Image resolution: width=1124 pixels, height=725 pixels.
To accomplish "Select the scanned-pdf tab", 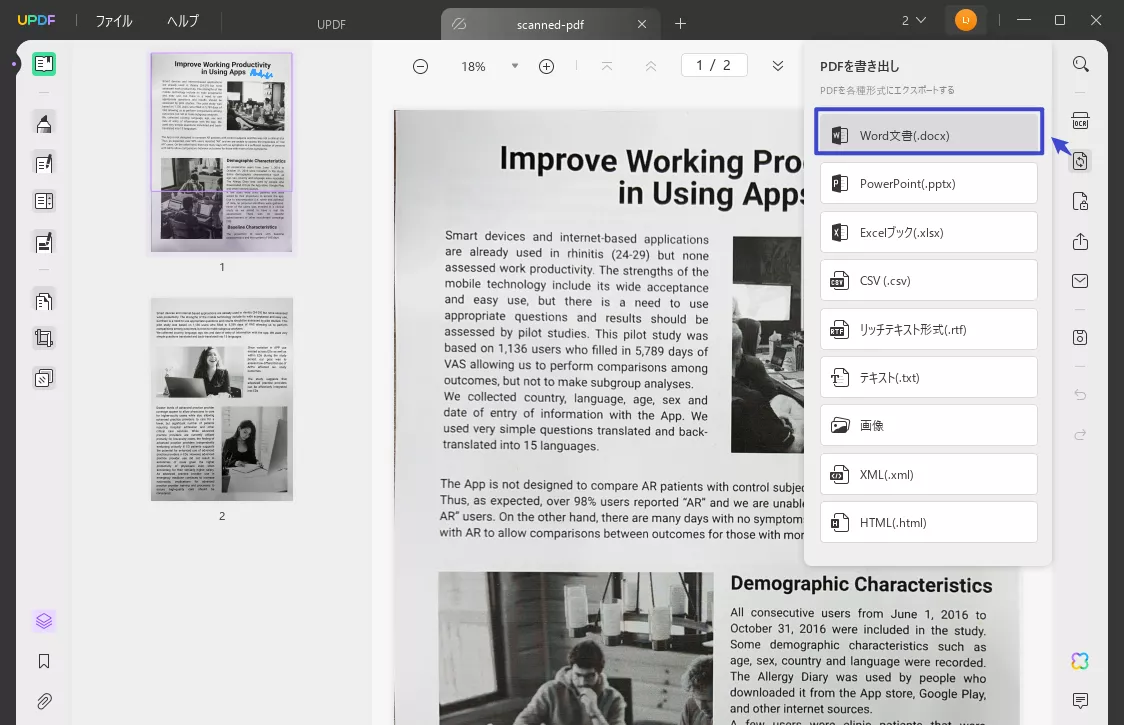I will (x=551, y=24).
